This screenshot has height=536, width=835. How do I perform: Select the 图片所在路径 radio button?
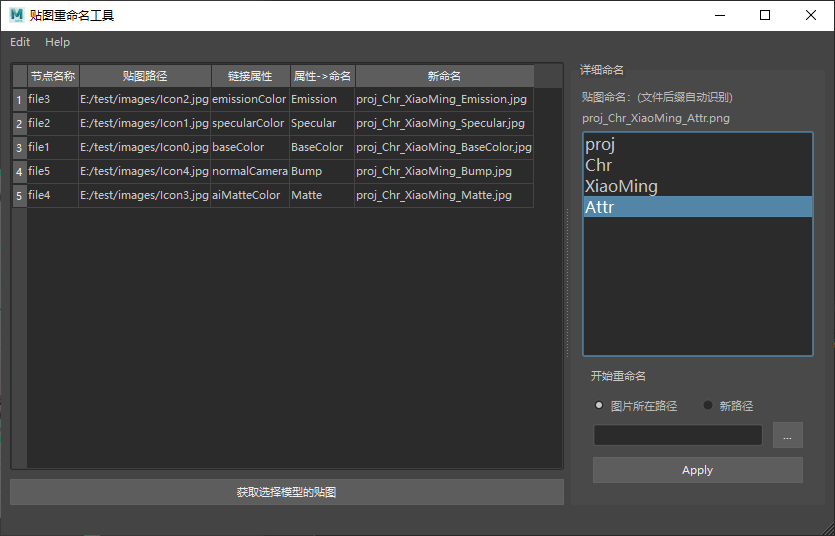599,406
